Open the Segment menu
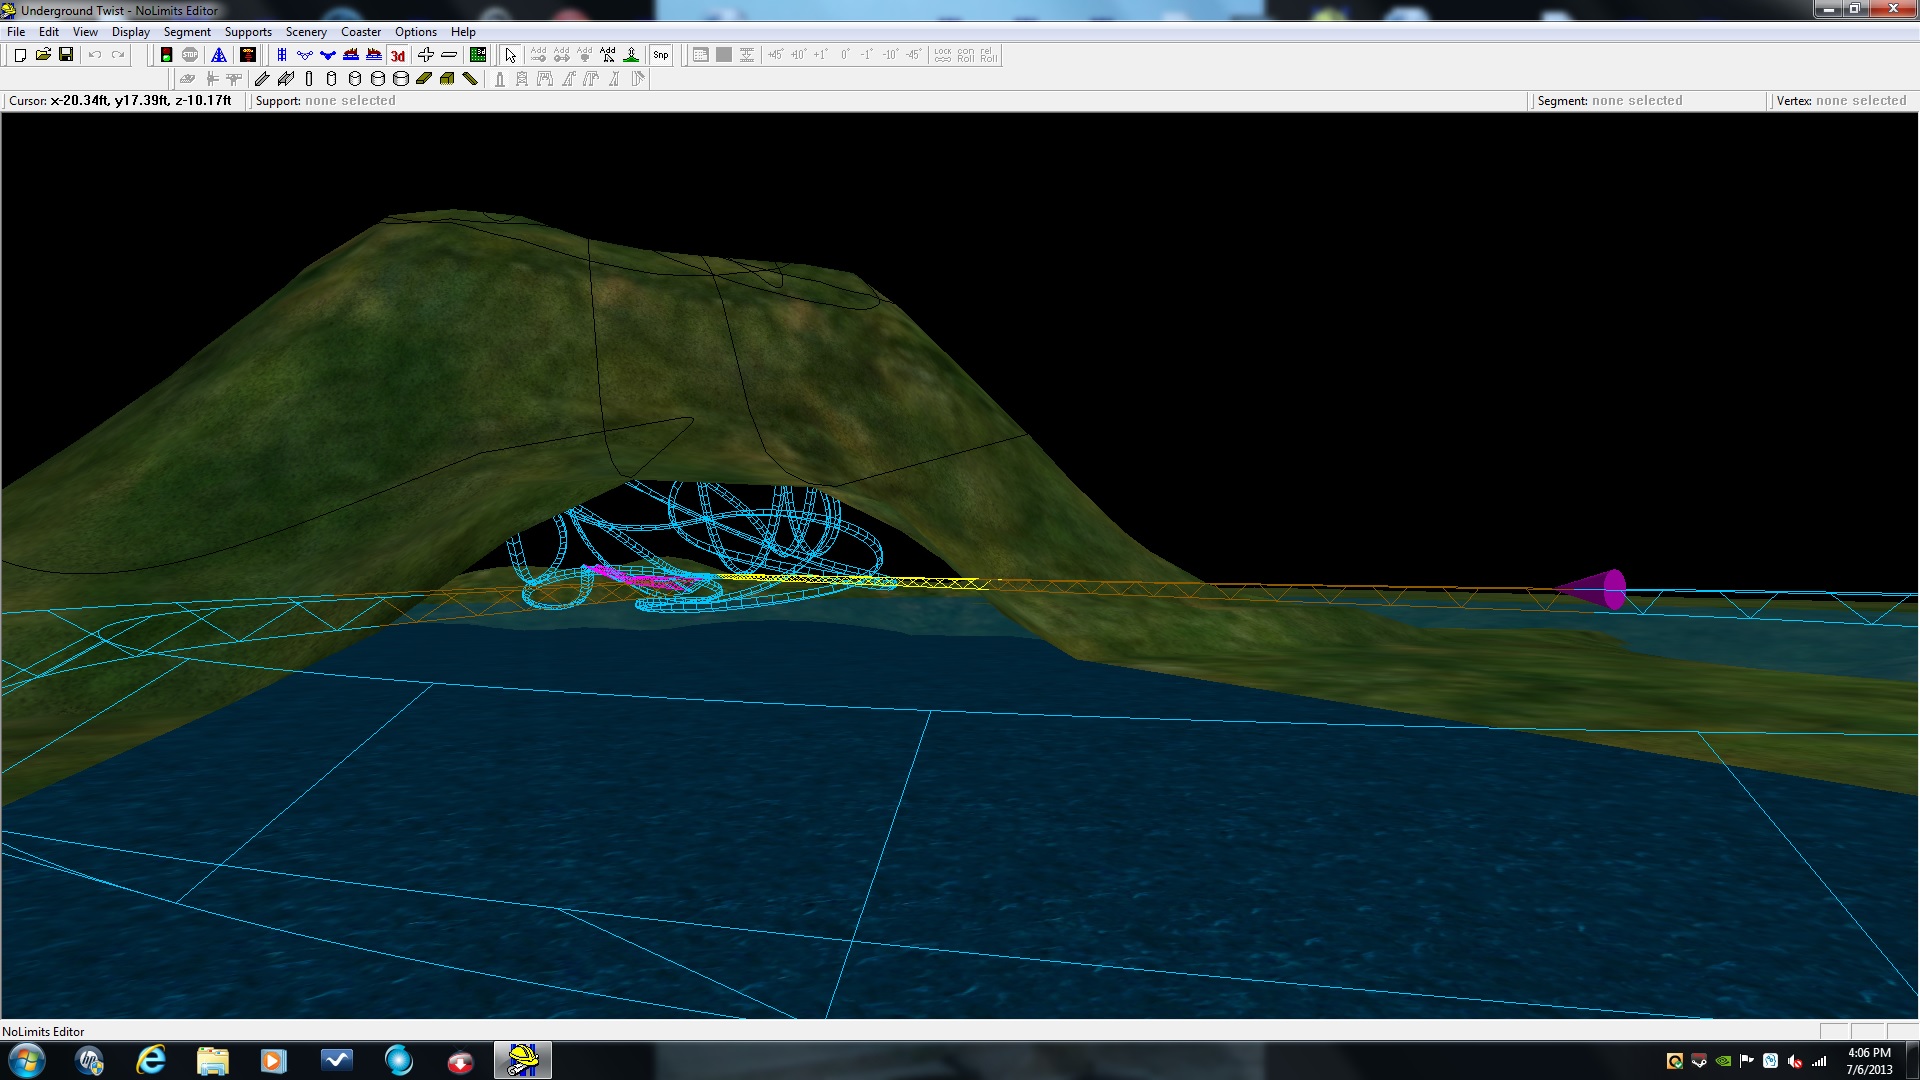This screenshot has height=1080, width=1920. pyautogui.click(x=187, y=32)
